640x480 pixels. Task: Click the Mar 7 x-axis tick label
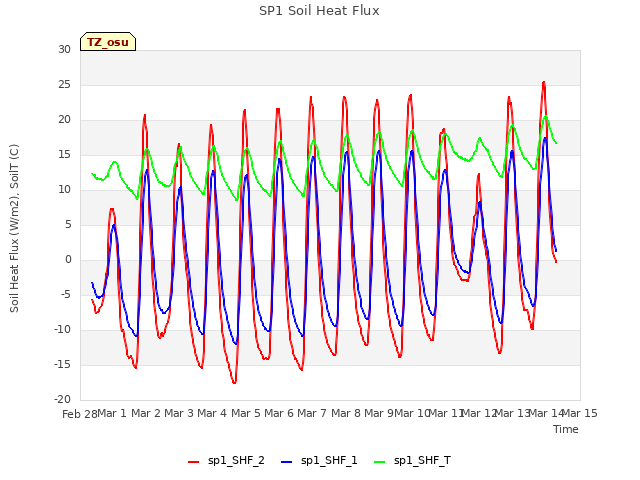coord(312,413)
